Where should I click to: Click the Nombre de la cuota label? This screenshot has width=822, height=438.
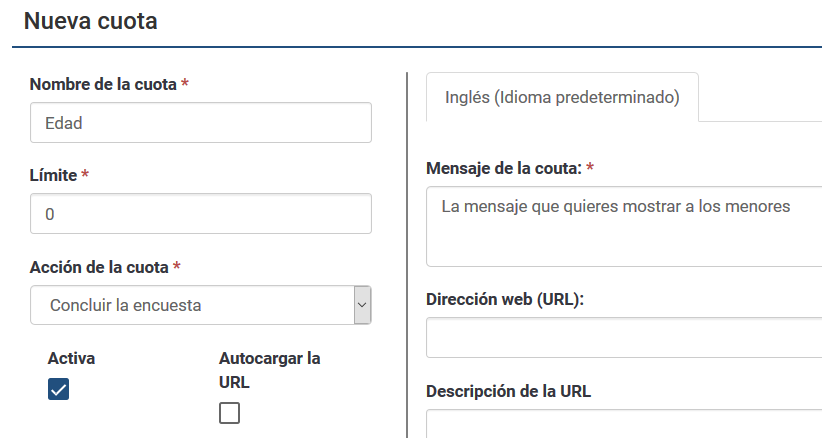(x=104, y=85)
